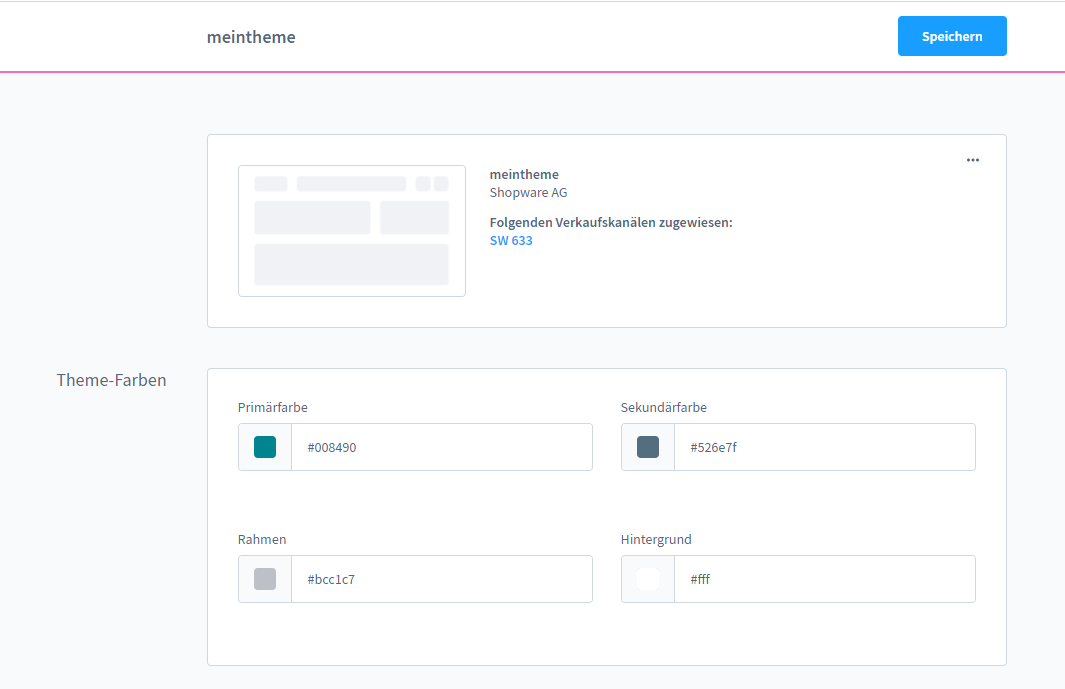Edit the Hintergrund hex field #fff
The height and width of the screenshot is (689, 1065).
[x=825, y=579]
